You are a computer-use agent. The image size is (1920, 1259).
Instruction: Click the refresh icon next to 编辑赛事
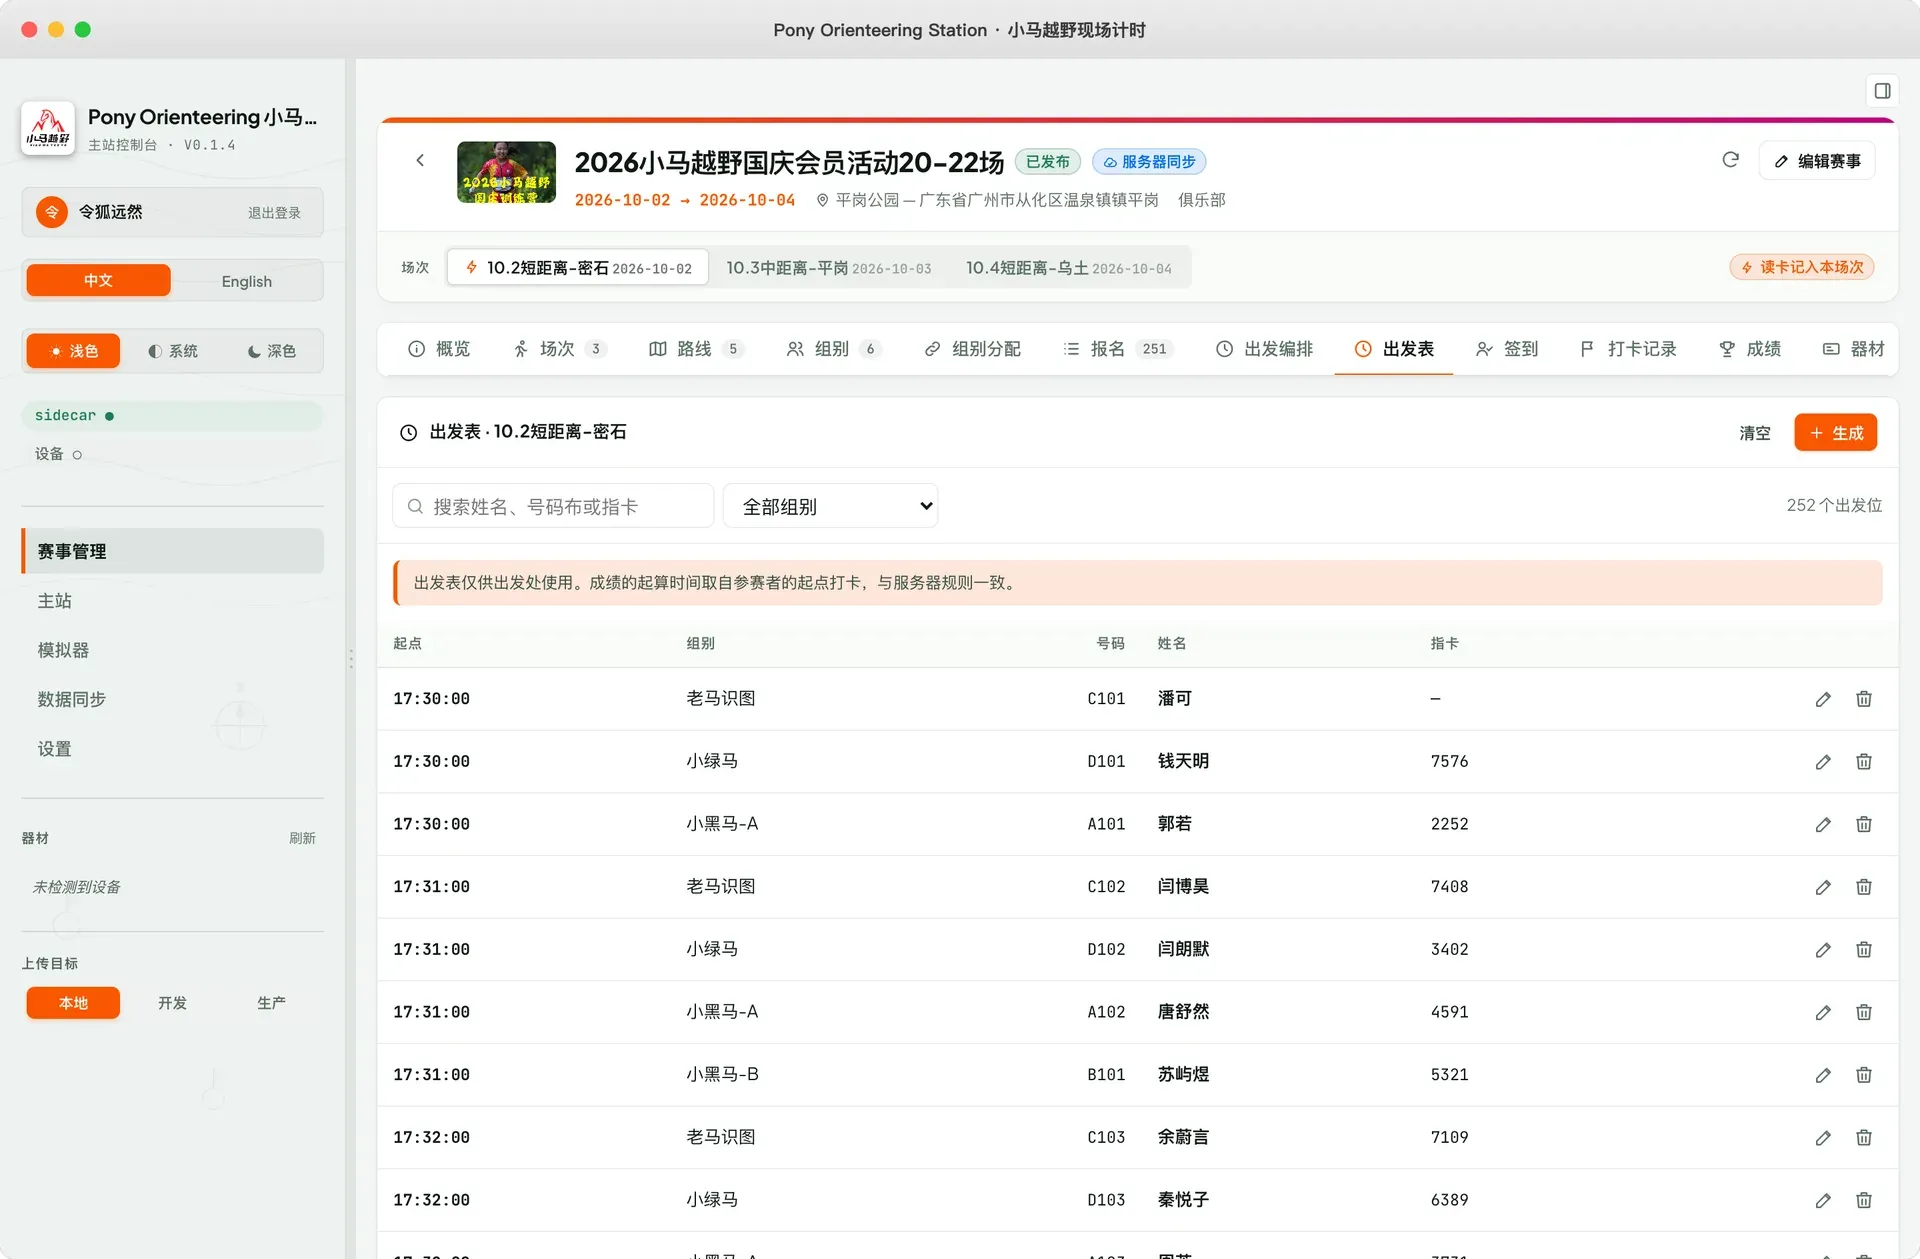(1731, 160)
